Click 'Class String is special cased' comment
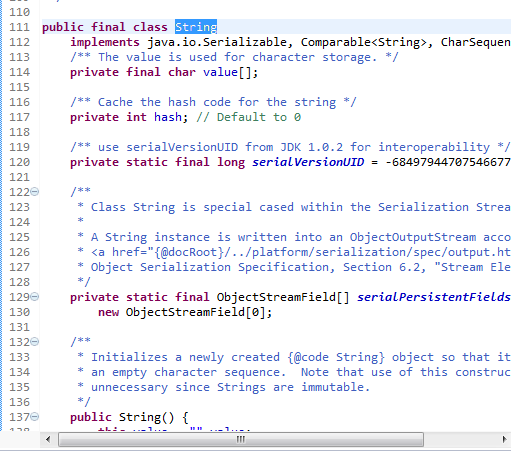The width and height of the screenshot is (511, 451). pyautogui.click(x=301, y=207)
